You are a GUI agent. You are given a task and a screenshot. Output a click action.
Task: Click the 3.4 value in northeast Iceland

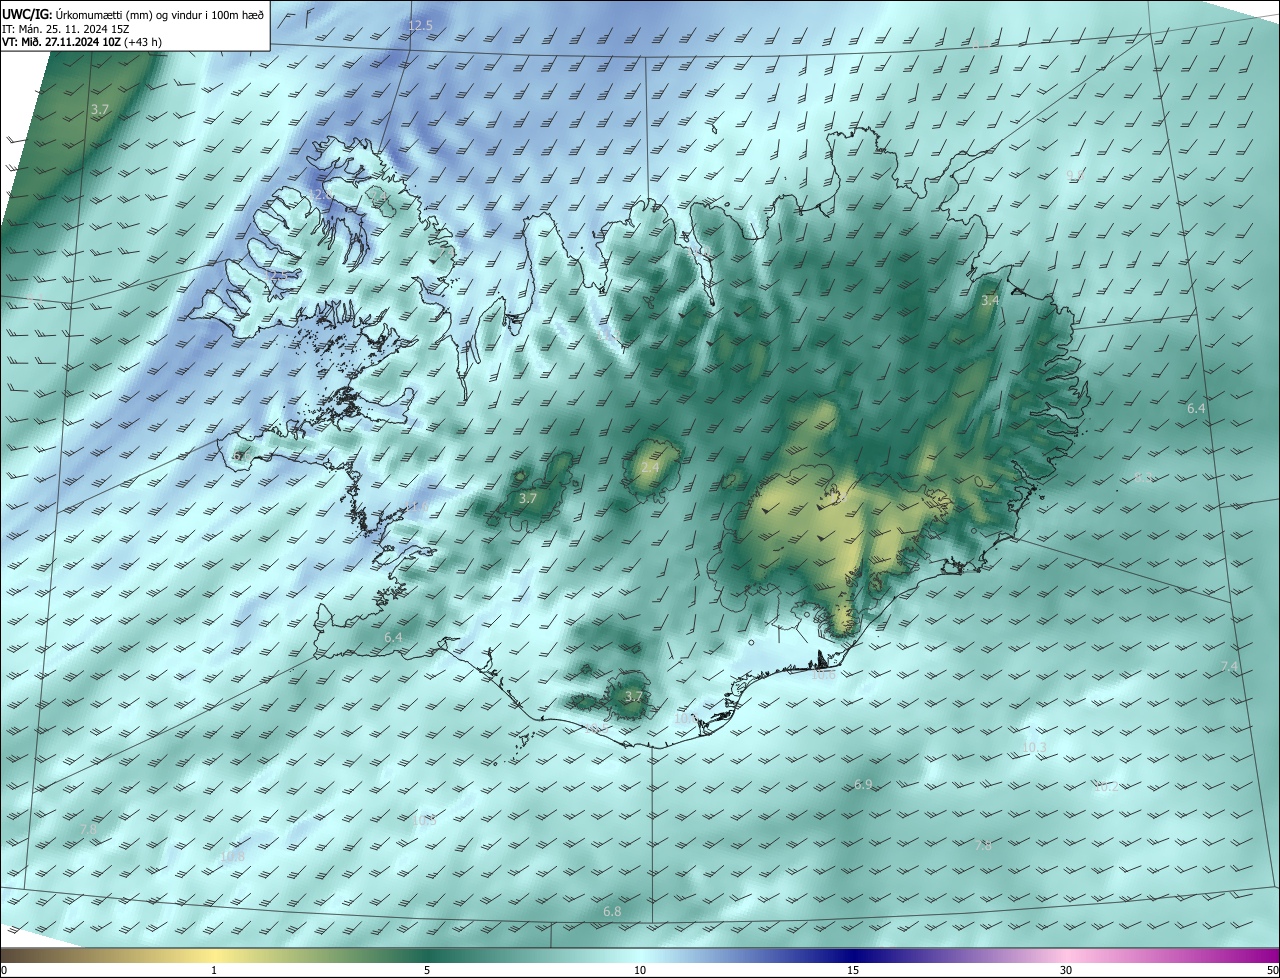989,300
